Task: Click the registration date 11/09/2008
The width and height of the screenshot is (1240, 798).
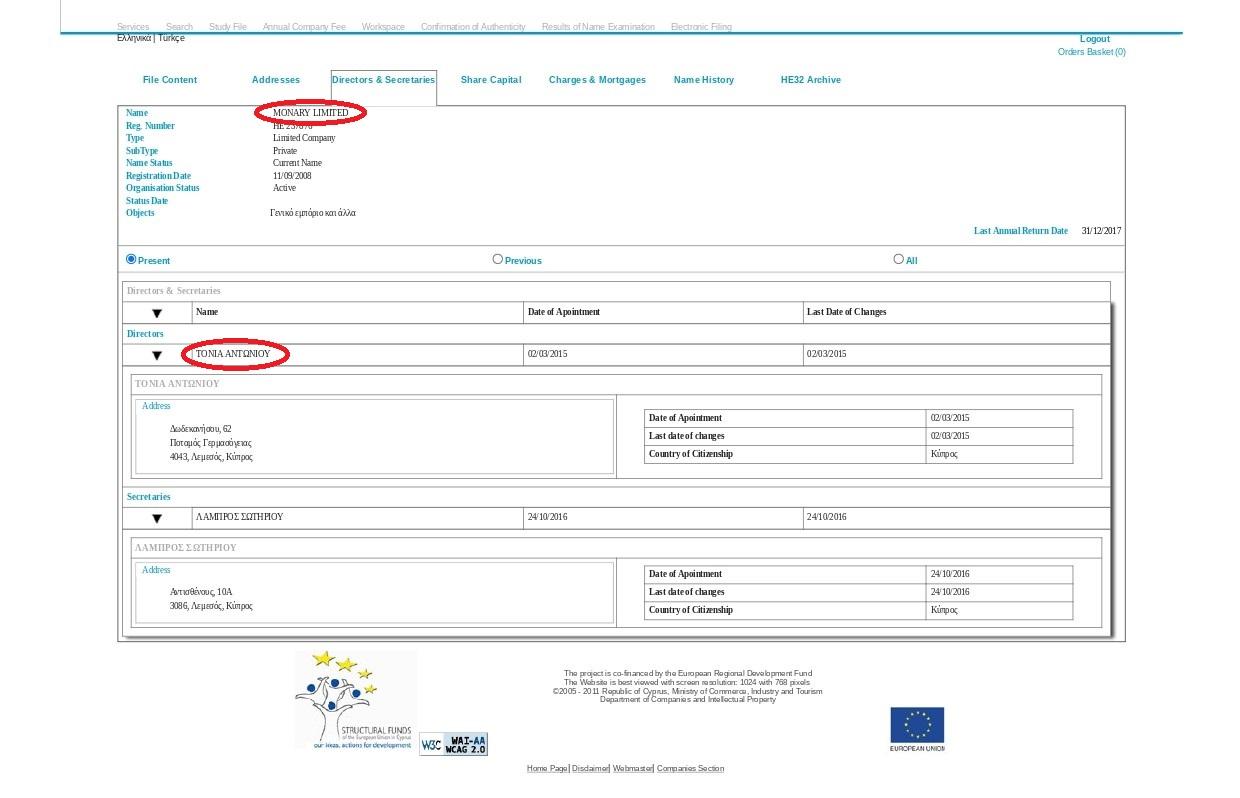Action: point(292,176)
